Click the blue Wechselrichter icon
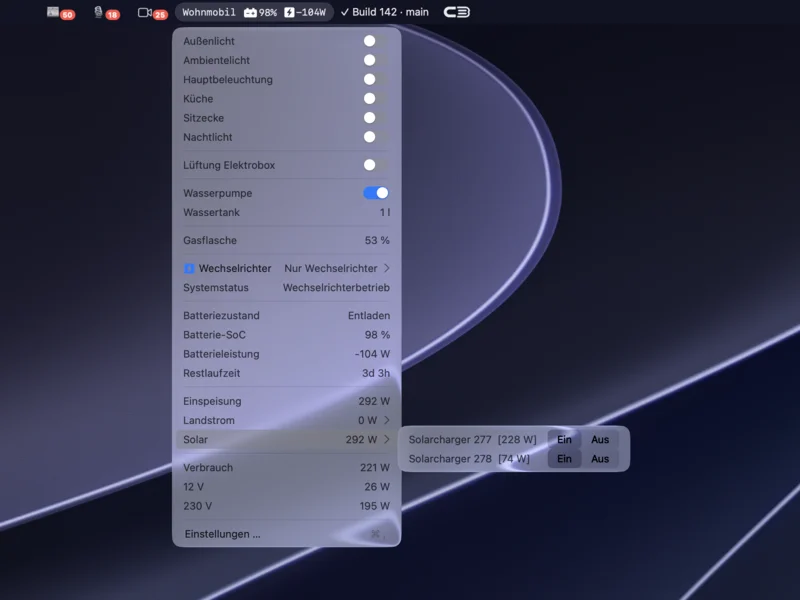800x600 pixels. click(x=189, y=268)
